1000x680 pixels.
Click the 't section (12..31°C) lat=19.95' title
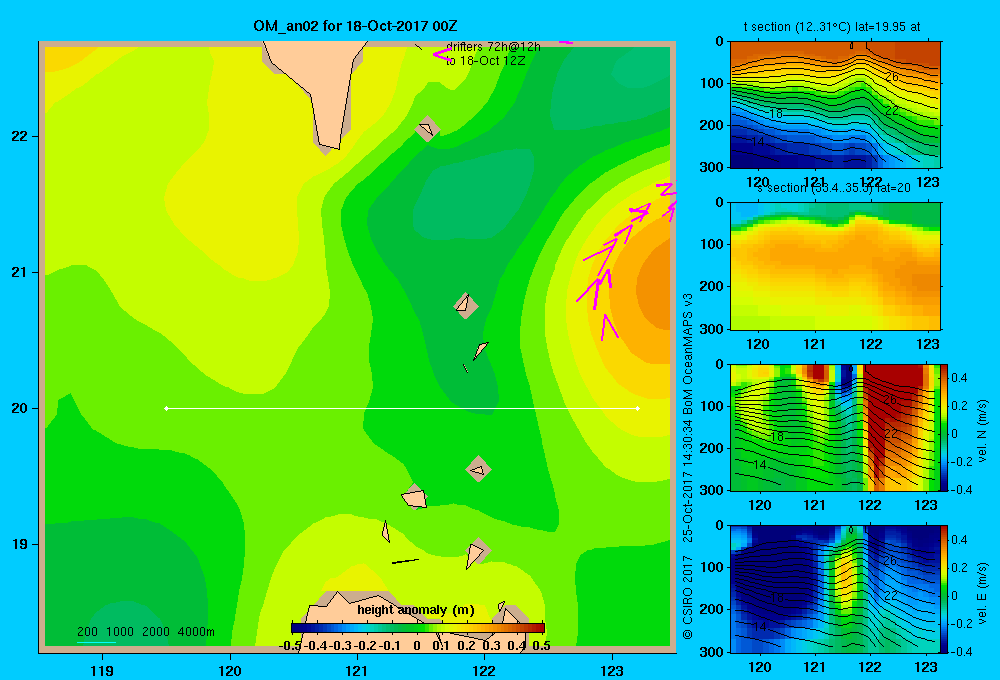[832, 27]
